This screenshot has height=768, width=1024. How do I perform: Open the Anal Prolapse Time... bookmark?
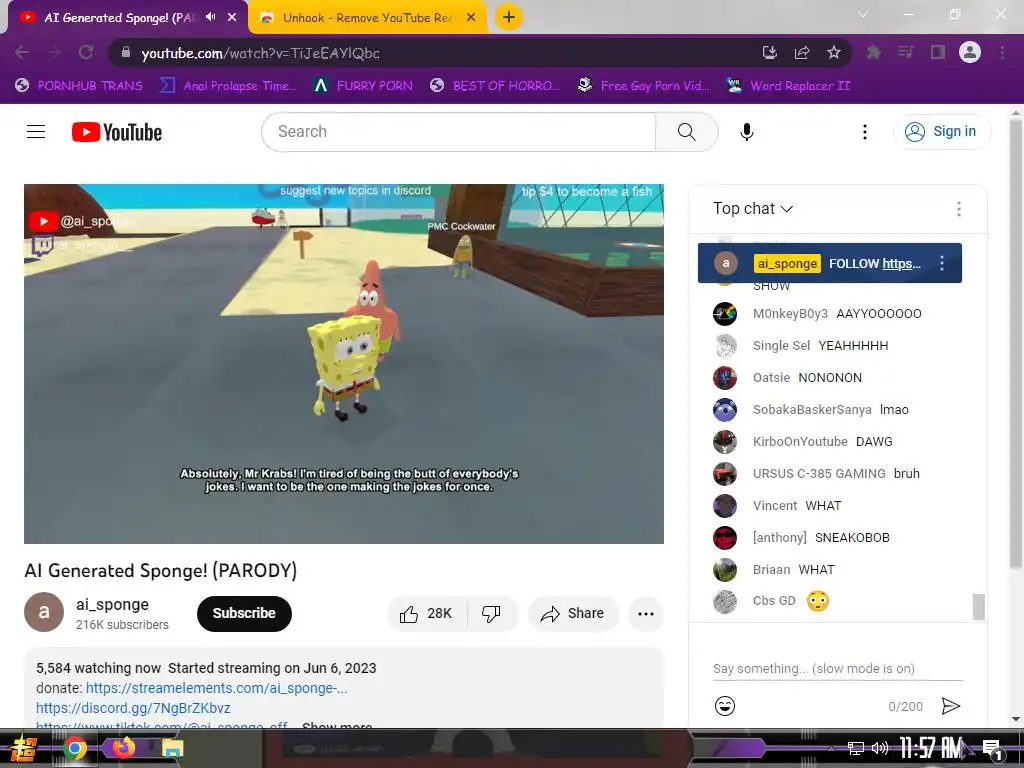228,86
